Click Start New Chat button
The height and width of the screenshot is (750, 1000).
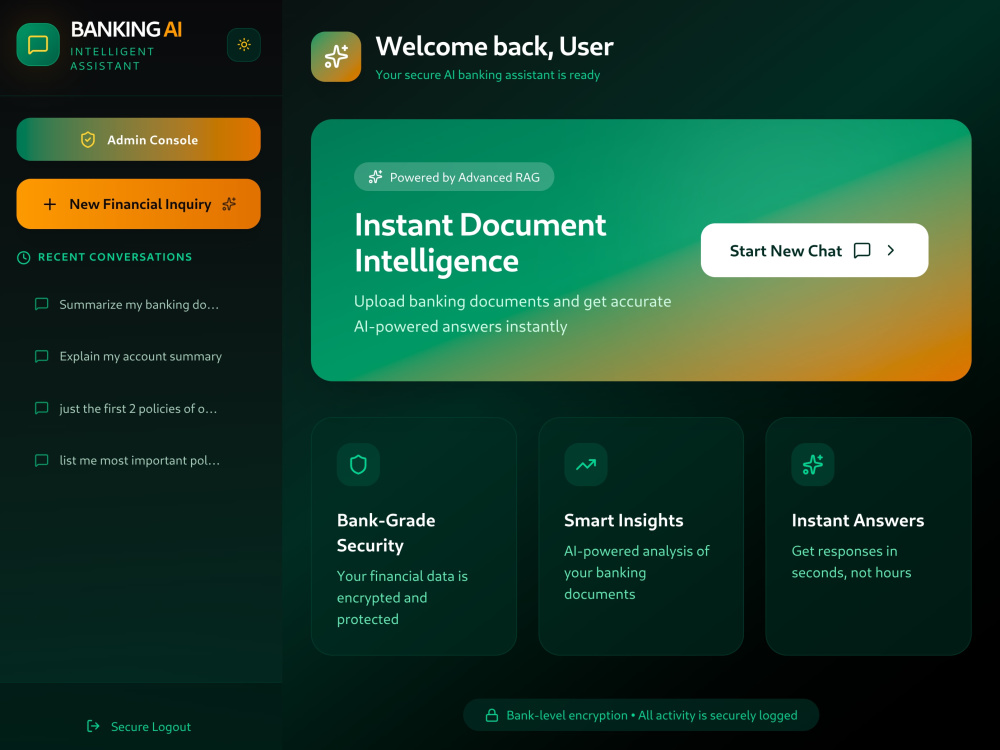point(814,250)
